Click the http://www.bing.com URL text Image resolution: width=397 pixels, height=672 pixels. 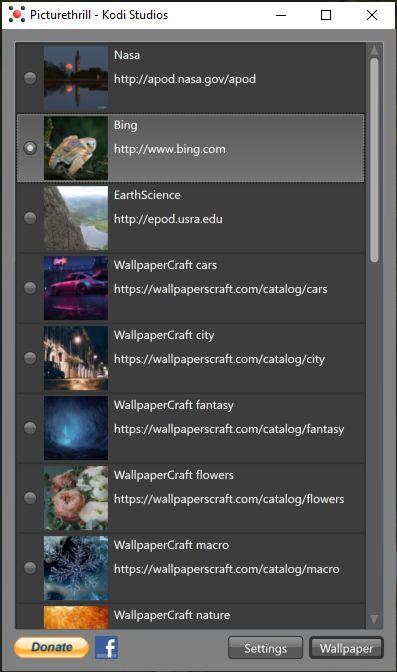pos(170,149)
